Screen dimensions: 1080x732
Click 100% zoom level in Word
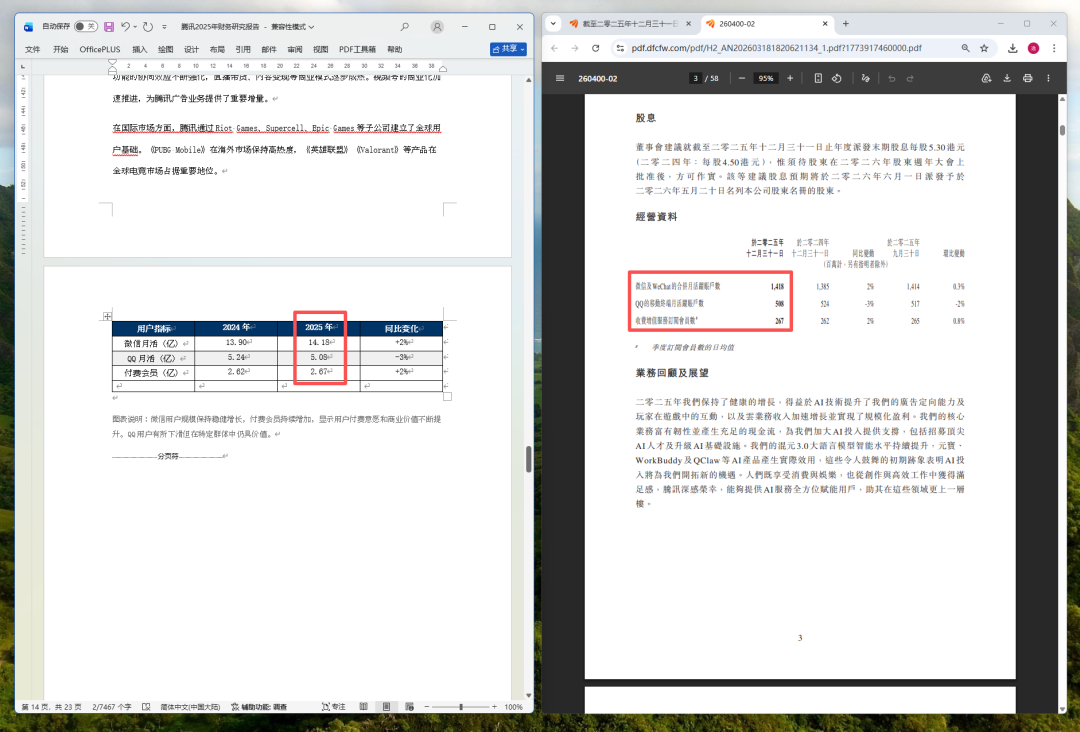513,707
